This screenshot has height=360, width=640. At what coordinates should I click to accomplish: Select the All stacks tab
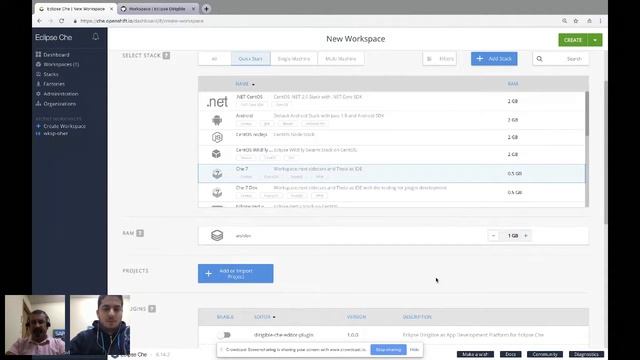coord(214,59)
